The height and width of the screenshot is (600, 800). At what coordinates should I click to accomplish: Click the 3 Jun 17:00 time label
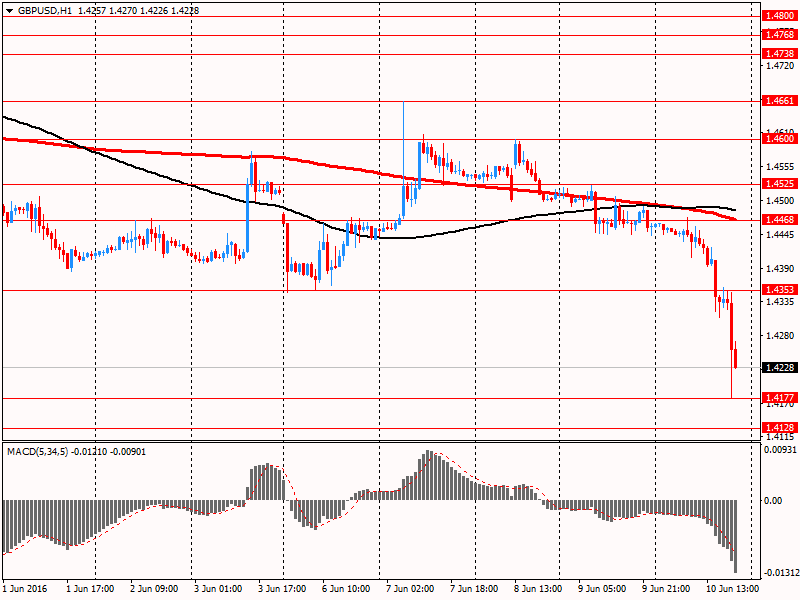[x=282, y=589]
